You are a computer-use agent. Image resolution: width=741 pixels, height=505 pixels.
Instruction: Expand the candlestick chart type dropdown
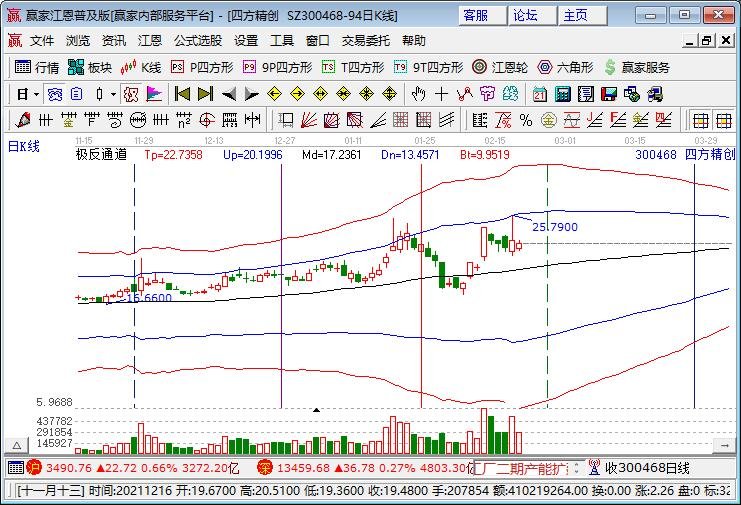[x=113, y=94]
